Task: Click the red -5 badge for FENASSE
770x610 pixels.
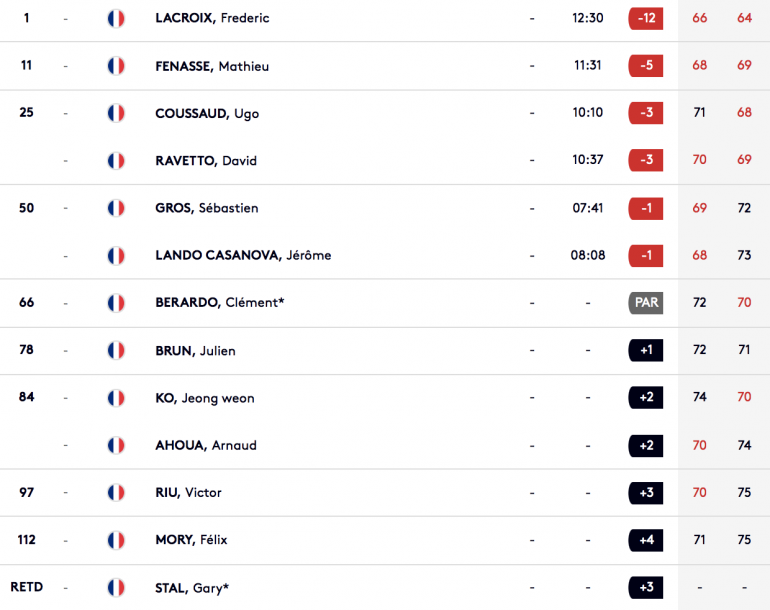Action: (646, 66)
